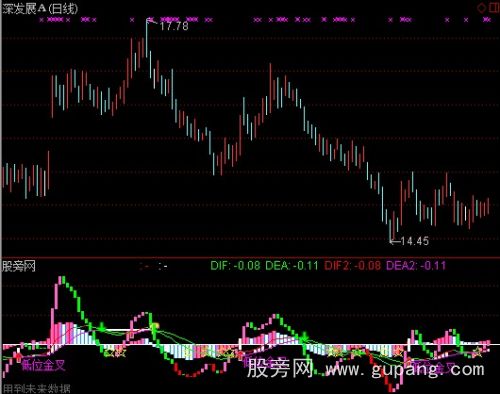
Task: Click the 用到未来数据 notice text
Action: 36,389
